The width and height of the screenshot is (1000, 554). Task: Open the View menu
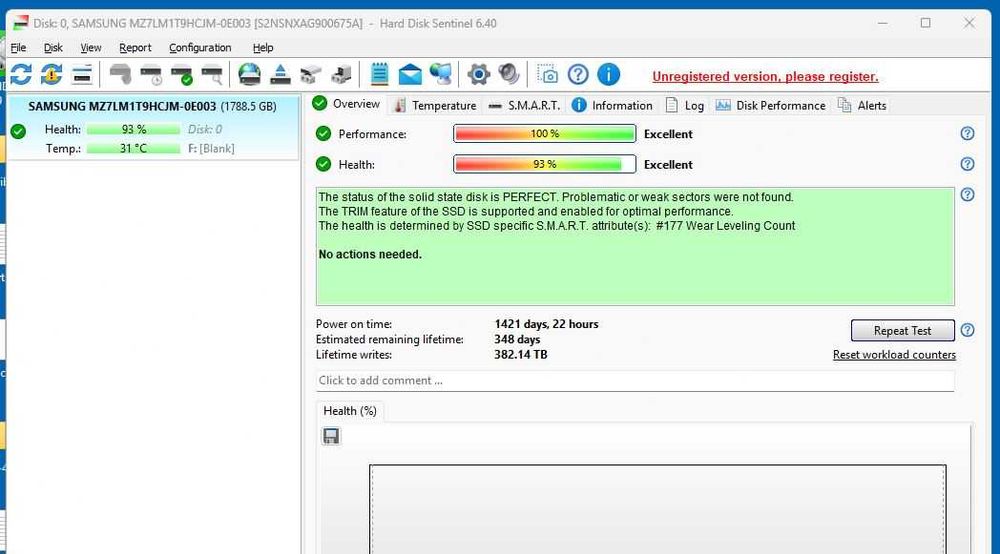(x=91, y=48)
